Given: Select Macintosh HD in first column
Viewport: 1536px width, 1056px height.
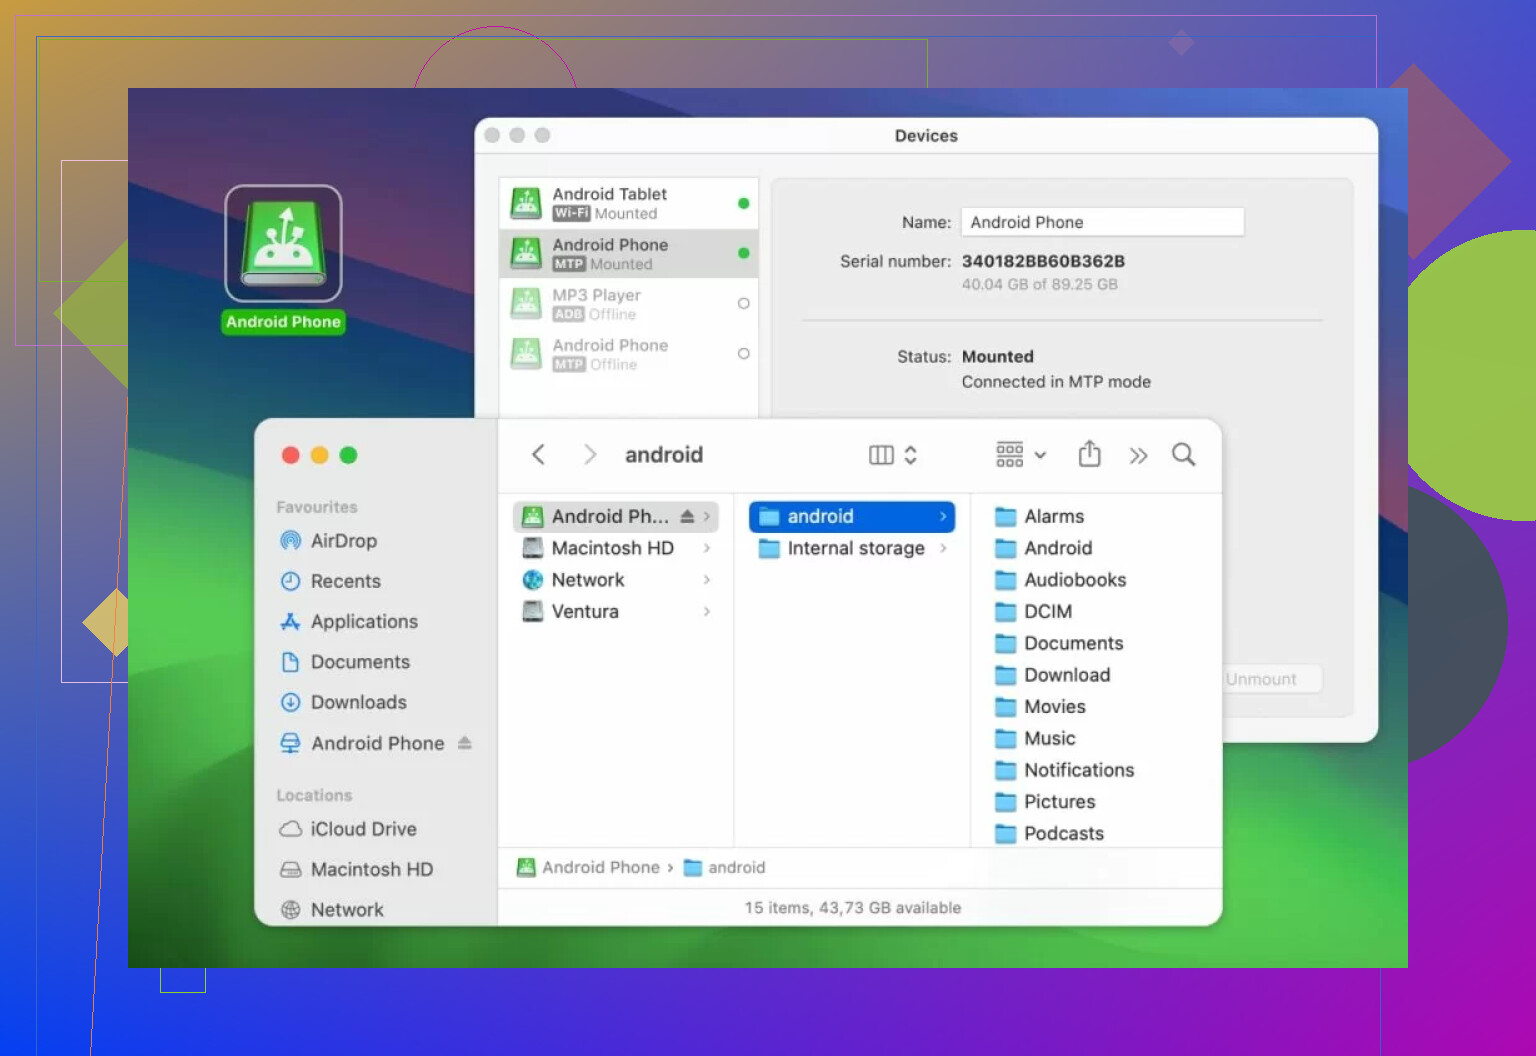Looking at the screenshot, I should point(616,548).
